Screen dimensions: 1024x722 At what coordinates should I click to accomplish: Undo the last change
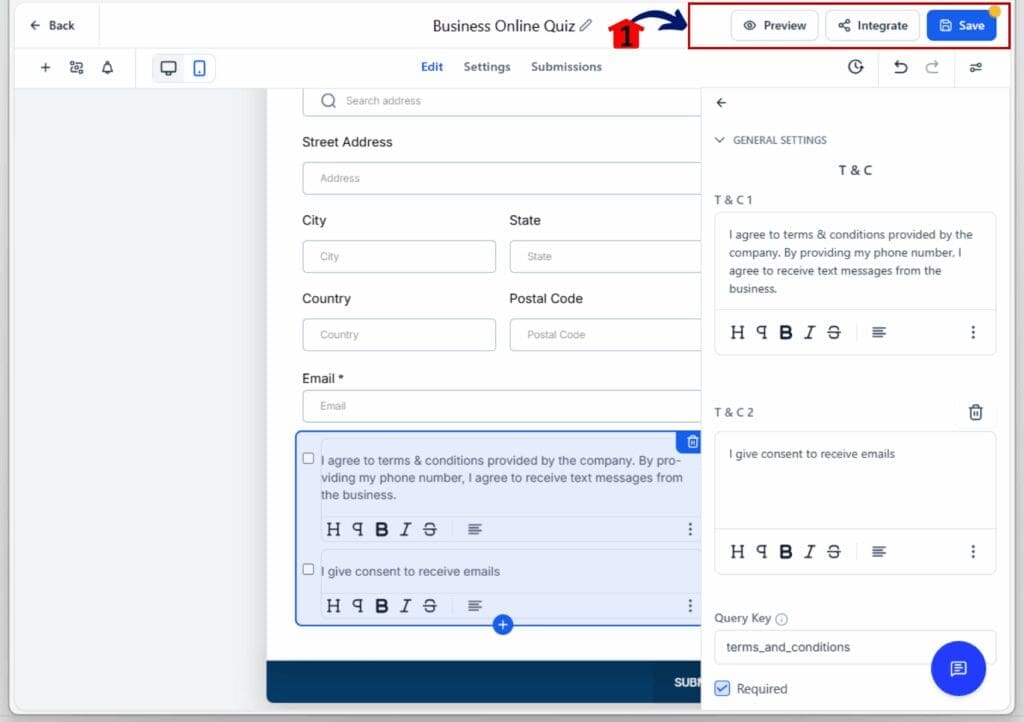pos(900,67)
